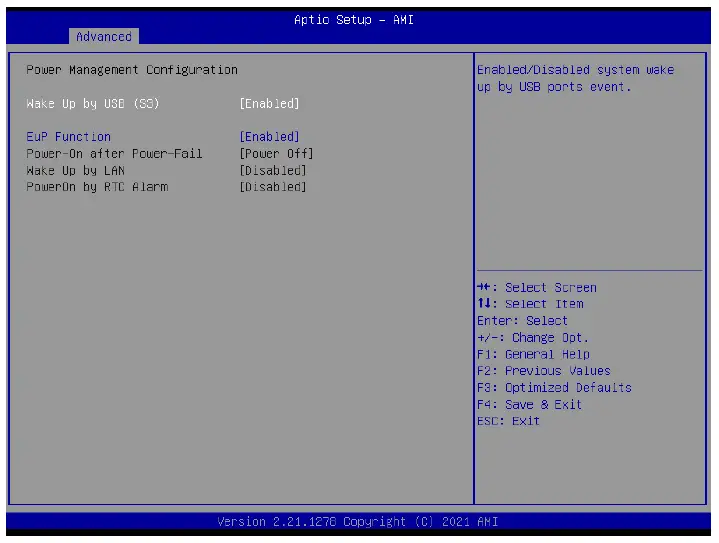
Task: Click the Enter: Select hint
Action: tap(522, 321)
